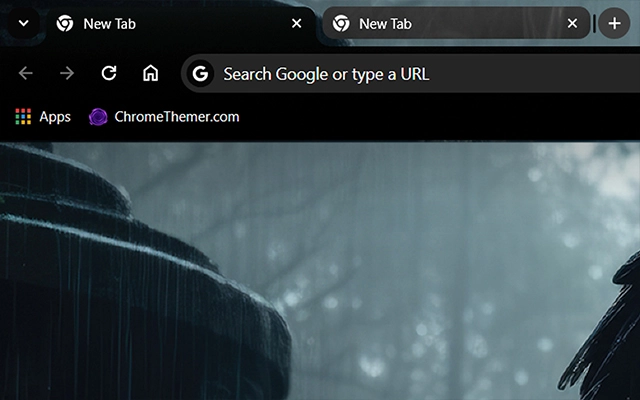Image resolution: width=640 pixels, height=400 pixels.
Task: Reload the current page
Action: (x=109, y=73)
